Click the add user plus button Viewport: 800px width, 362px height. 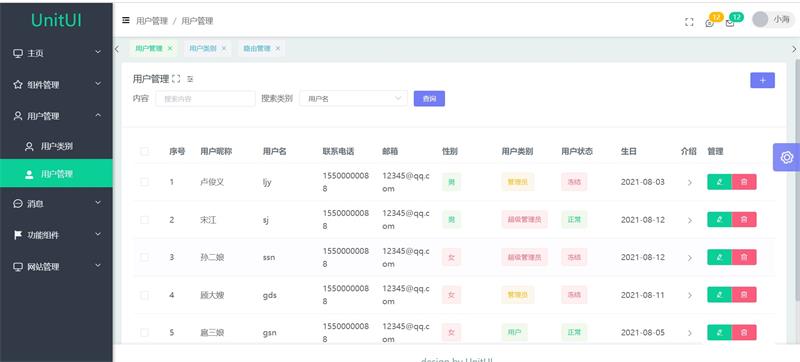(762, 81)
